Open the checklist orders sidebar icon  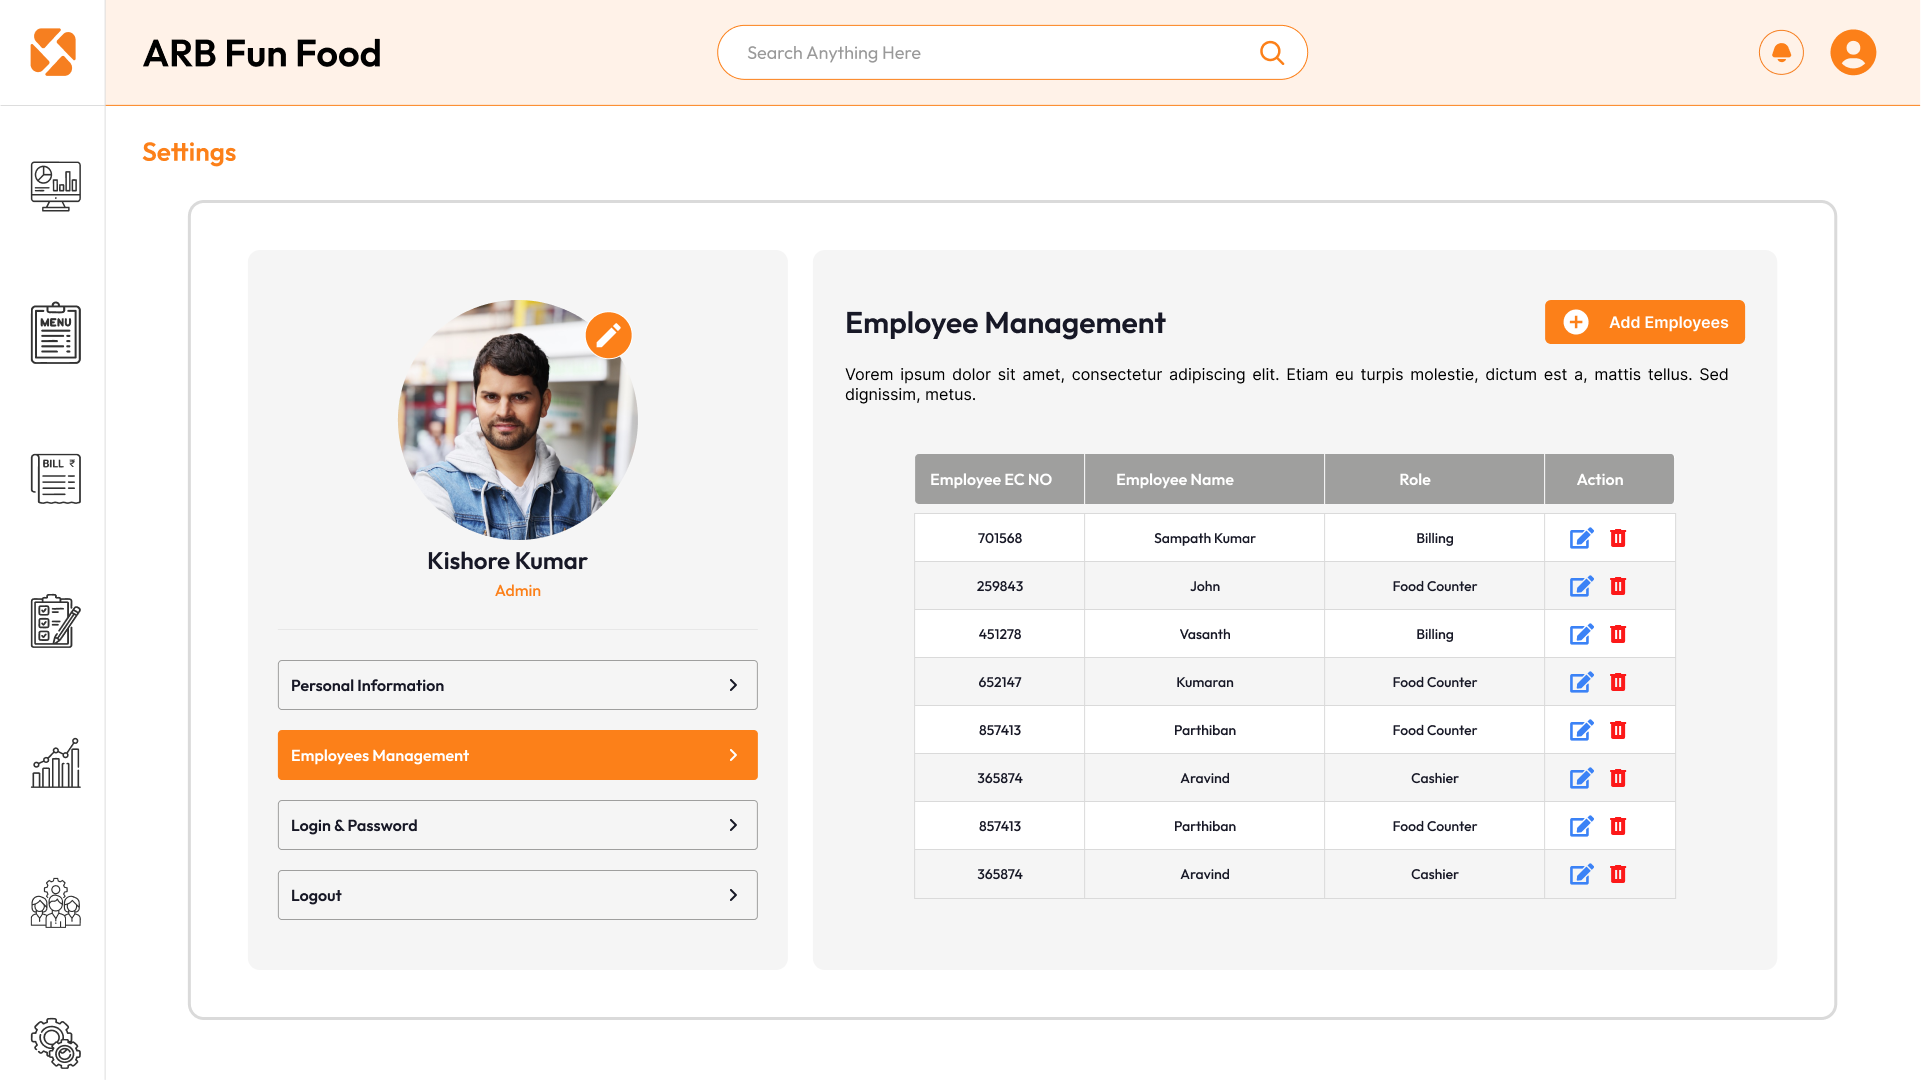click(x=55, y=621)
